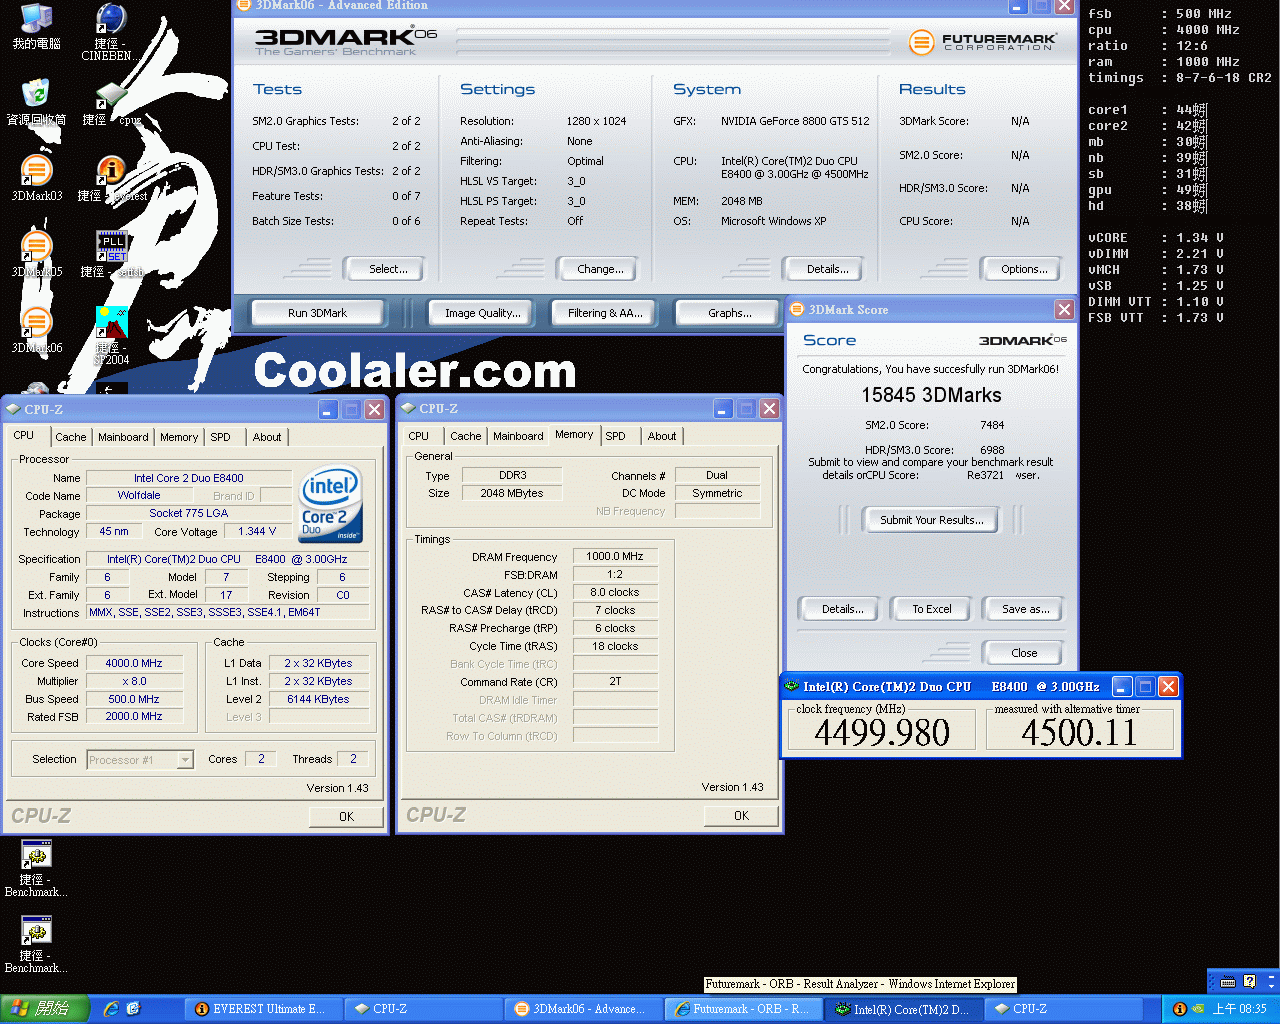1280x1024 pixels.
Task: Select the 3DMark06 desktop icon
Action: coord(36,330)
